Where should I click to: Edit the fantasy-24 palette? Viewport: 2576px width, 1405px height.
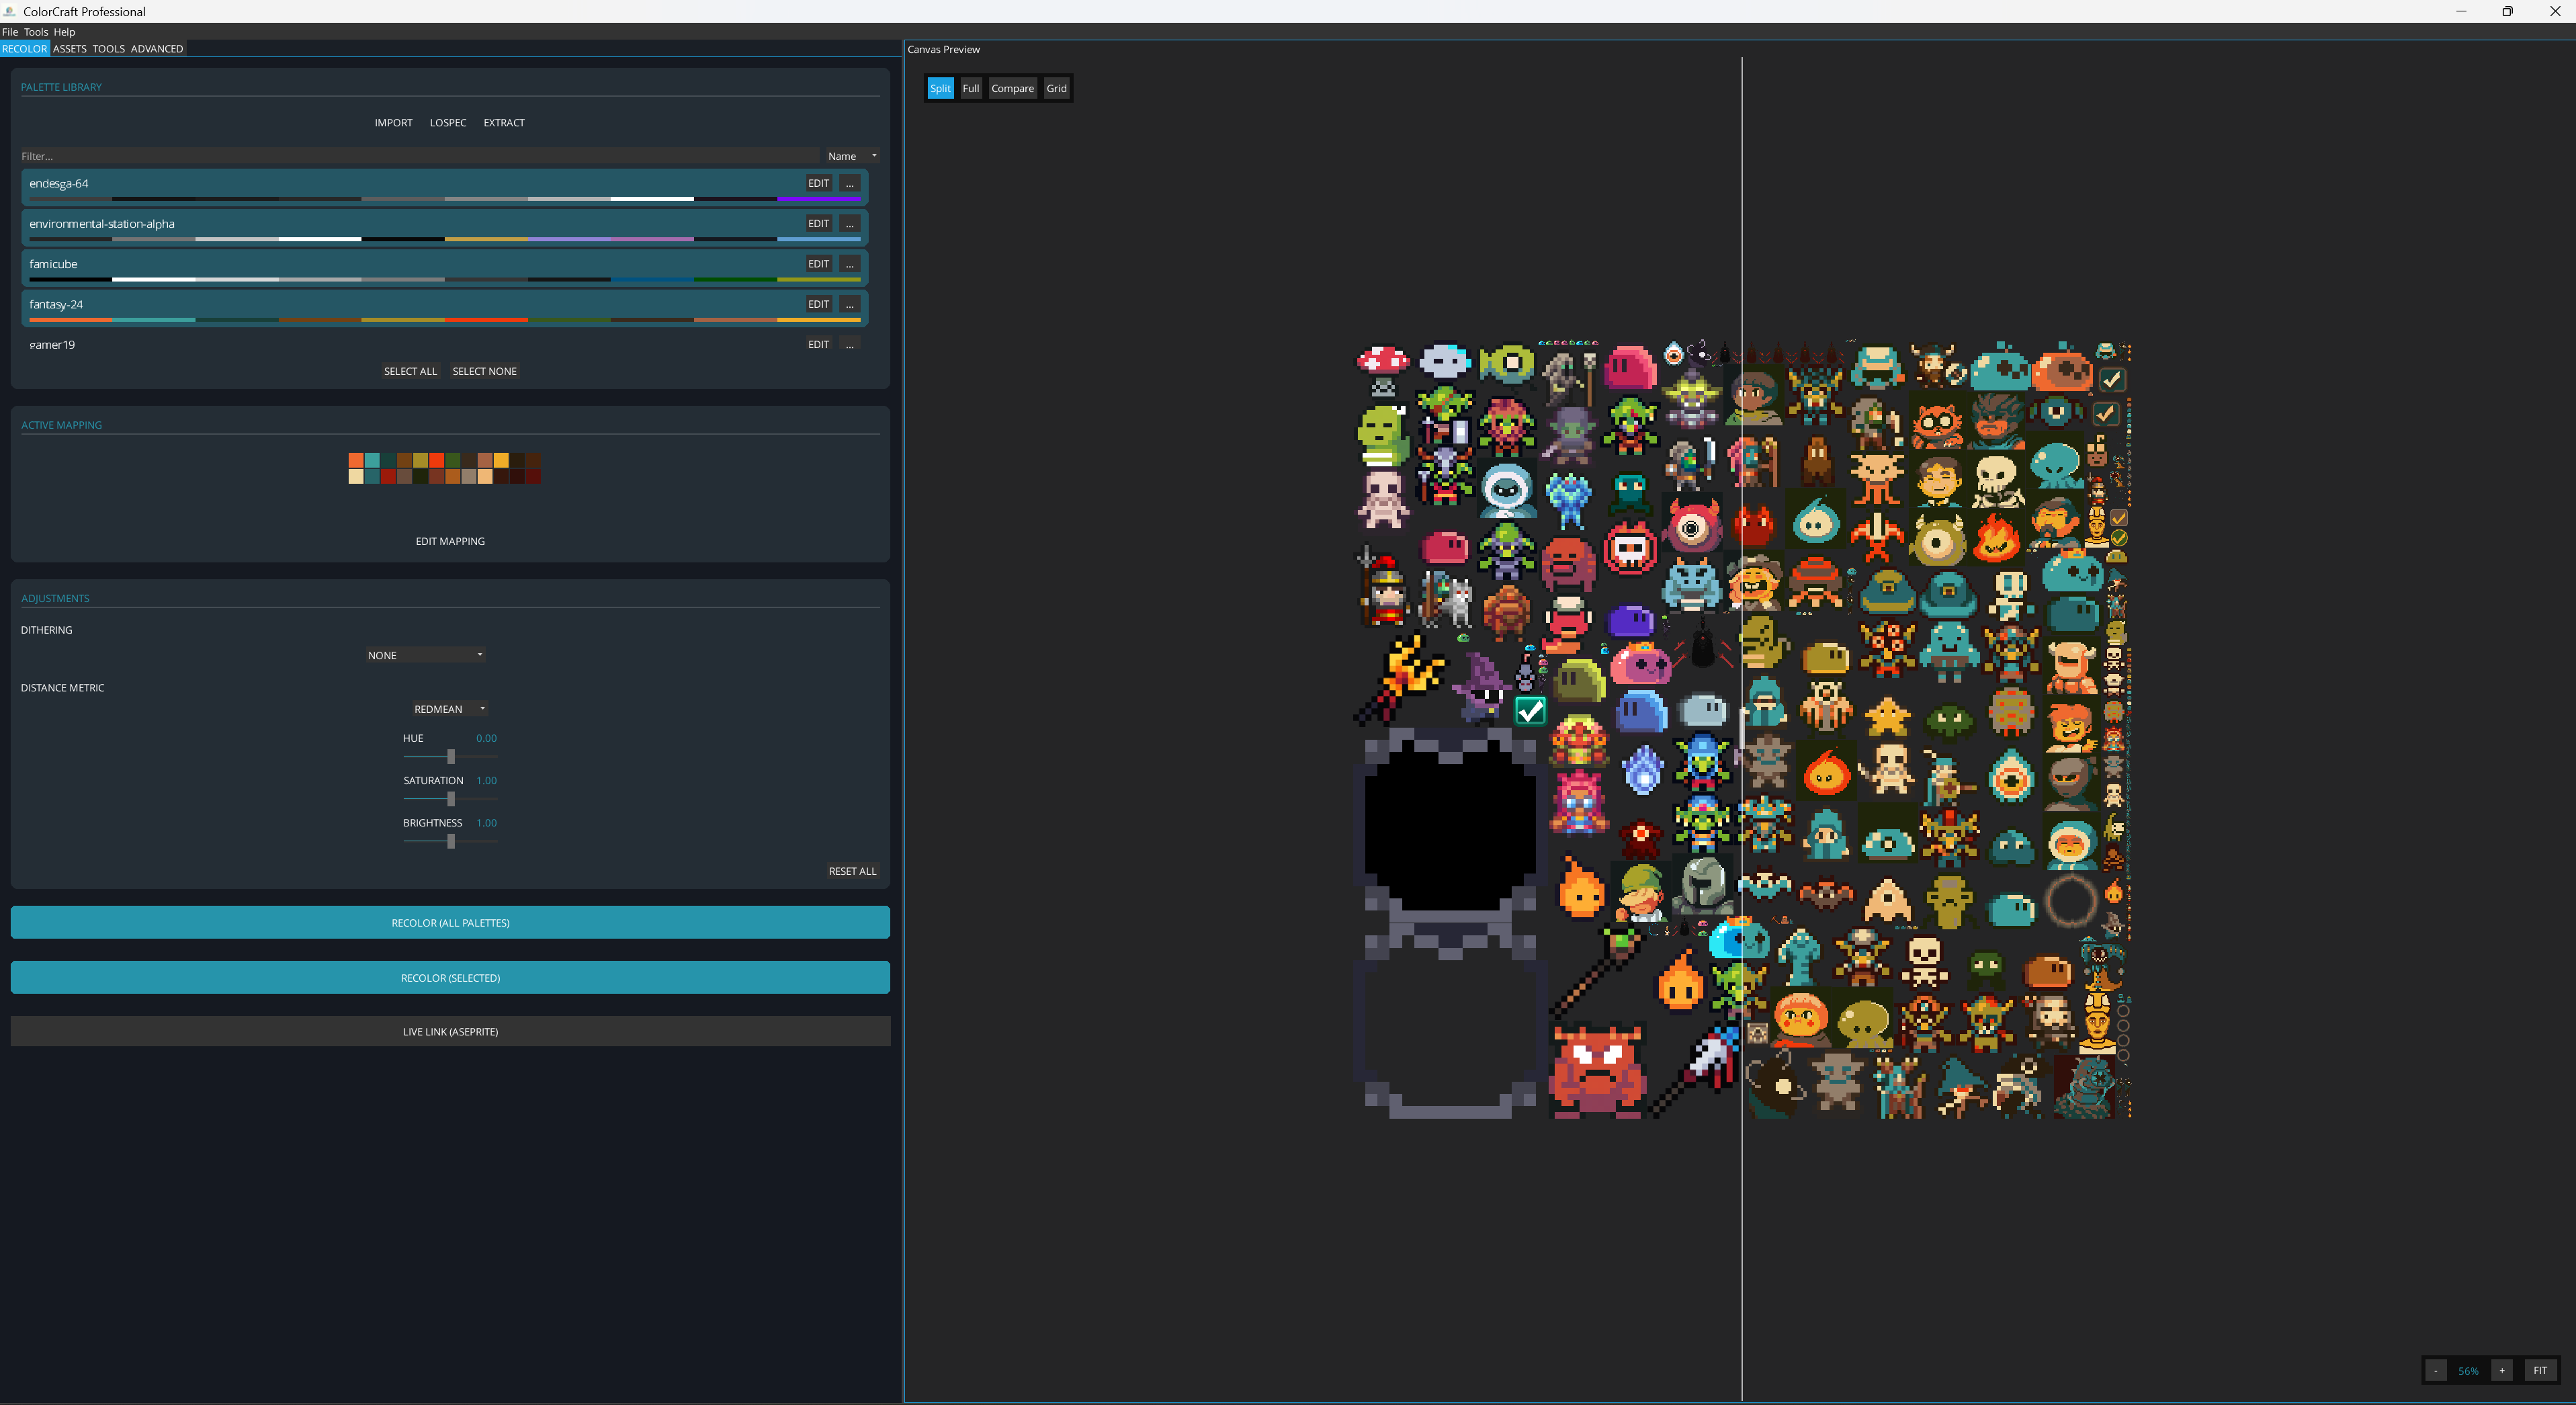[x=818, y=303]
